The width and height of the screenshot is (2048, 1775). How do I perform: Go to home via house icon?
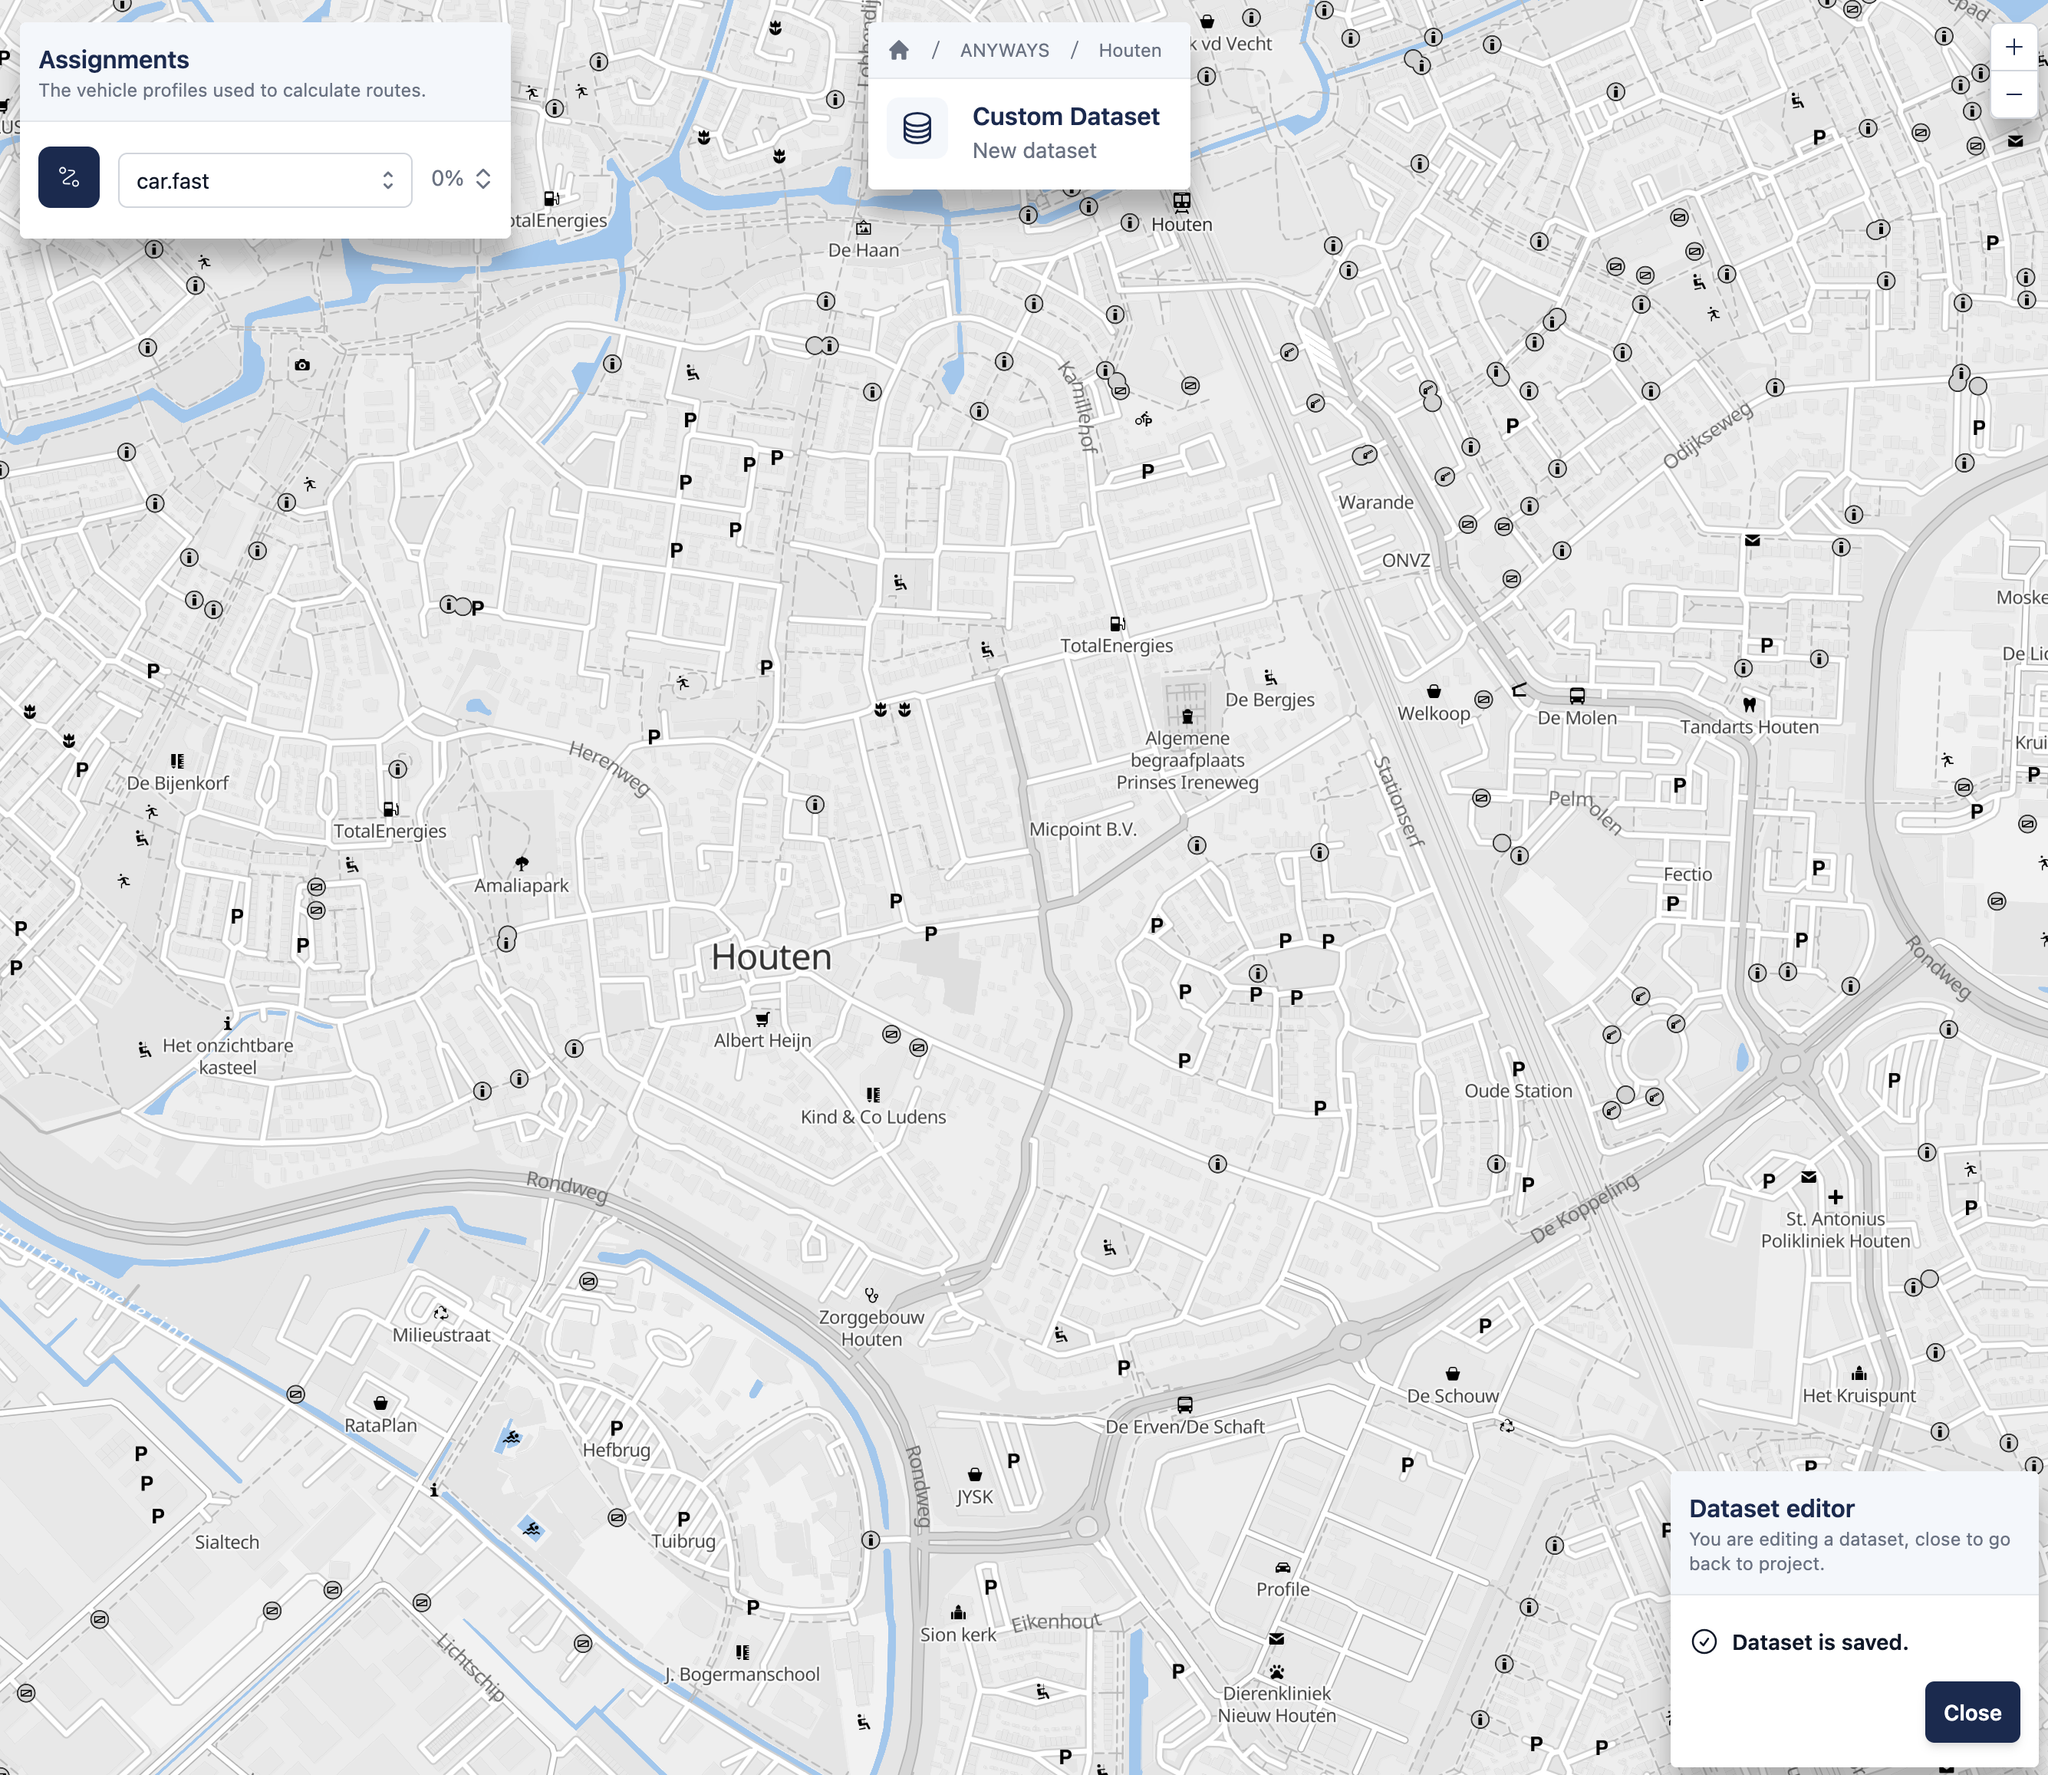point(898,51)
